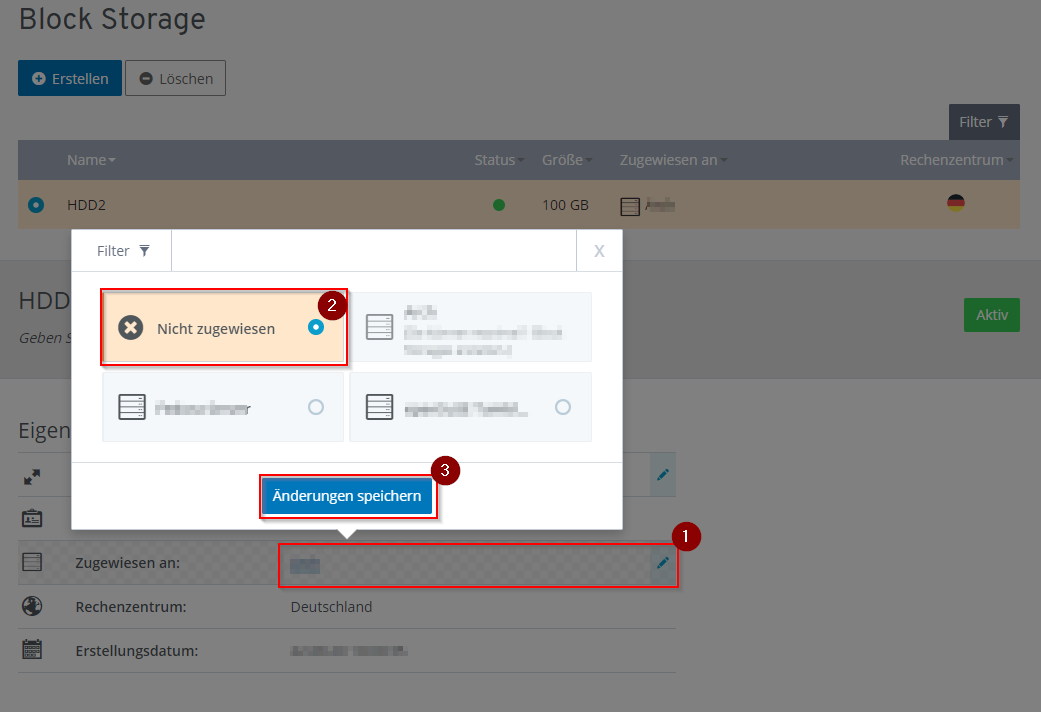Click the Löschen button
1041x712 pixels.
pos(175,78)
